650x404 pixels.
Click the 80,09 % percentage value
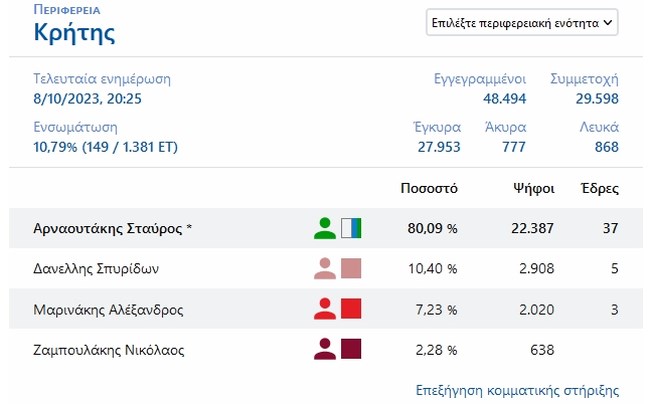point(432,228)
